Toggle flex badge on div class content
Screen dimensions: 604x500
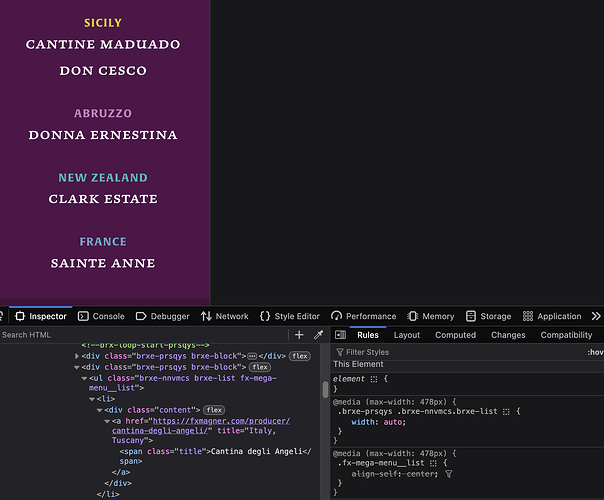(x=214, y=409)
